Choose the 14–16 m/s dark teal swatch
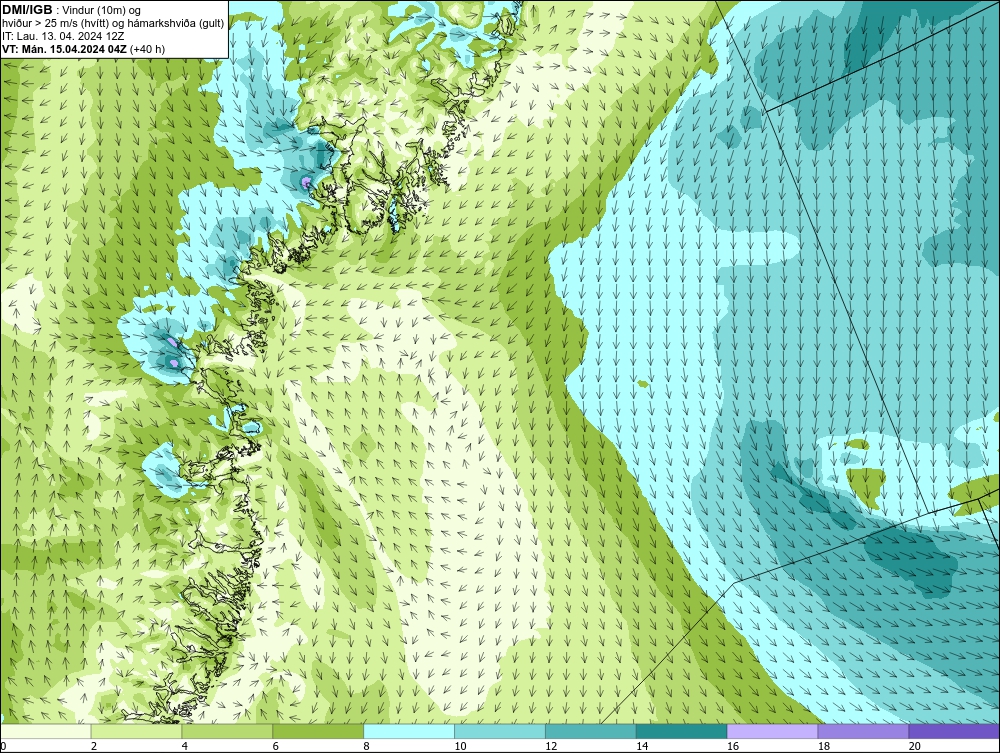The width and height of the screenshot is (1000, 753). 681,731
